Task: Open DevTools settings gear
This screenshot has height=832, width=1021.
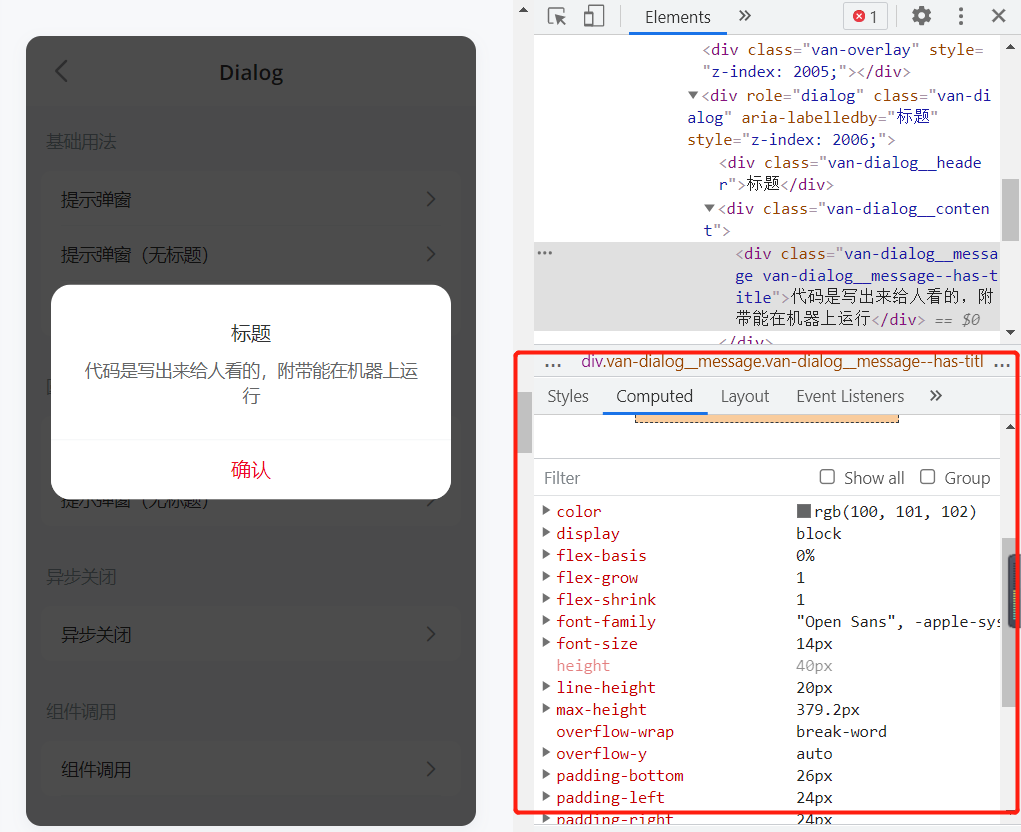Action: (920, 16)
